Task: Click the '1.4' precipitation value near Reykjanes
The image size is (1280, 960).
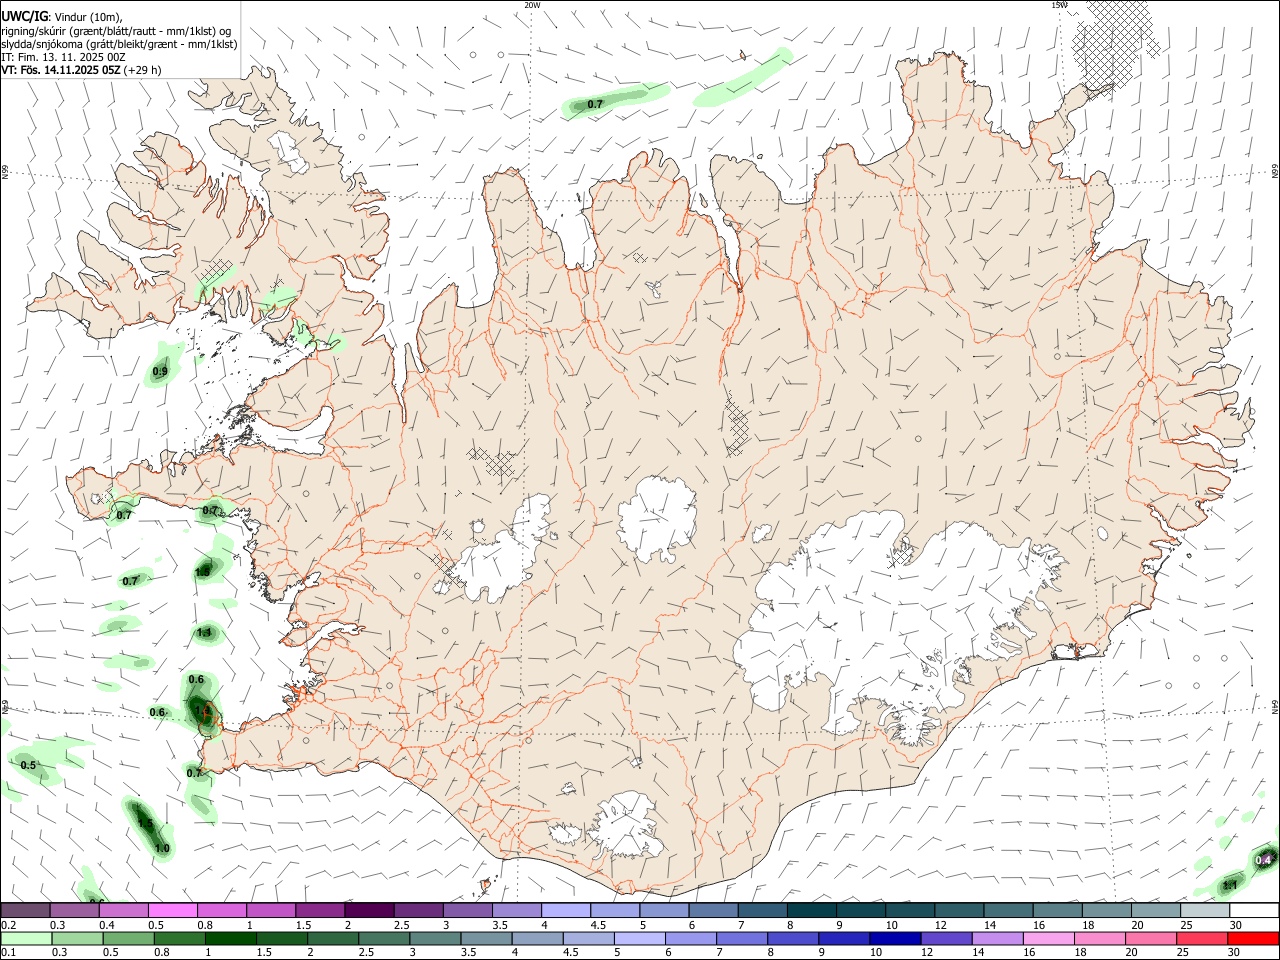Action: [x=204, y=712]
